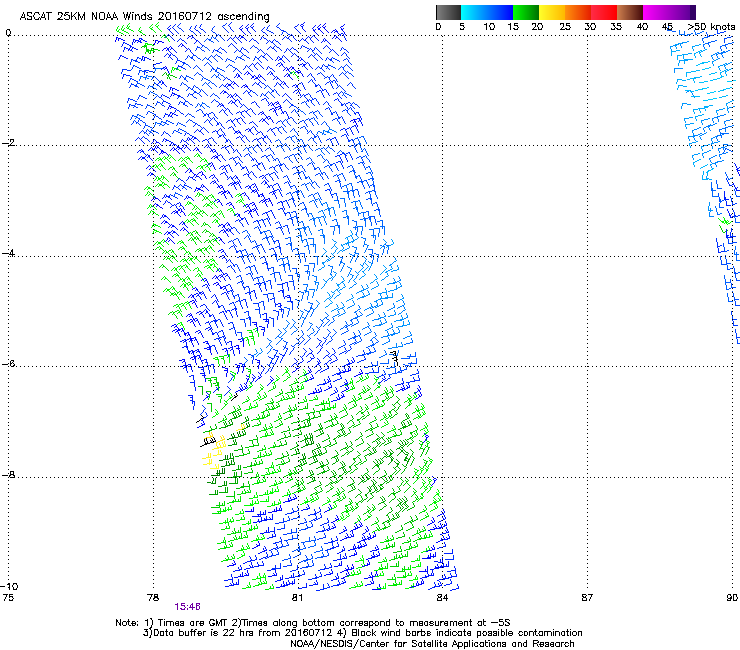Click the plot title 'ASCAT 25KM NOAA Winds 20160712 ascending'
Screen dimensions: 740x650
pyautogui.click(x=144, y=17)
